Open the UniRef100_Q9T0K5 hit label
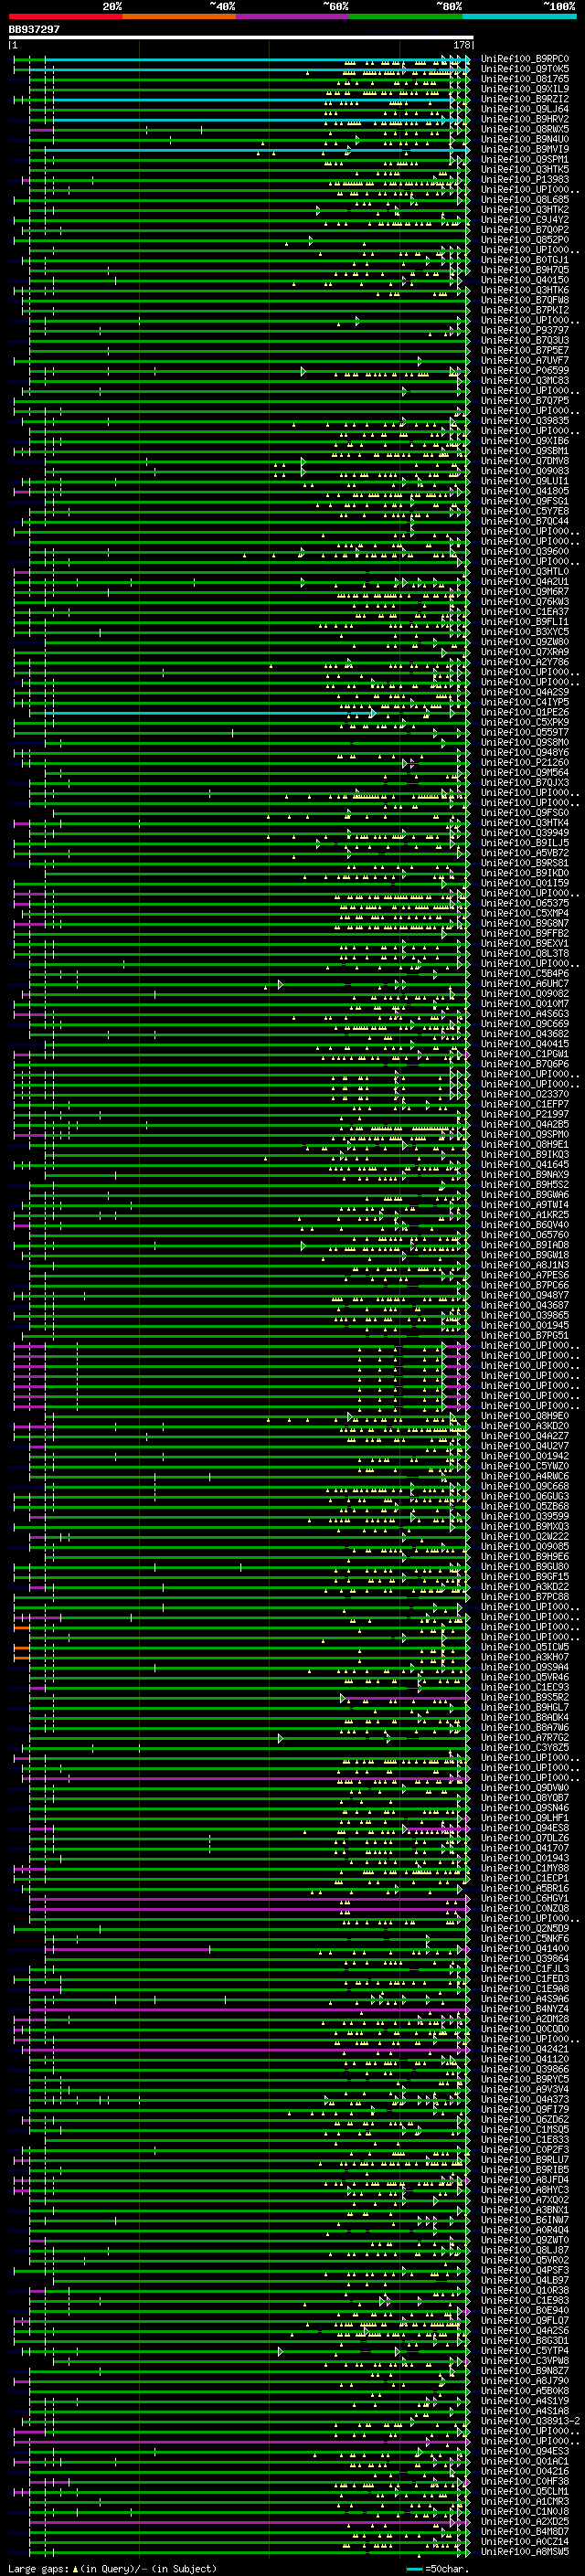 point(524,69)
